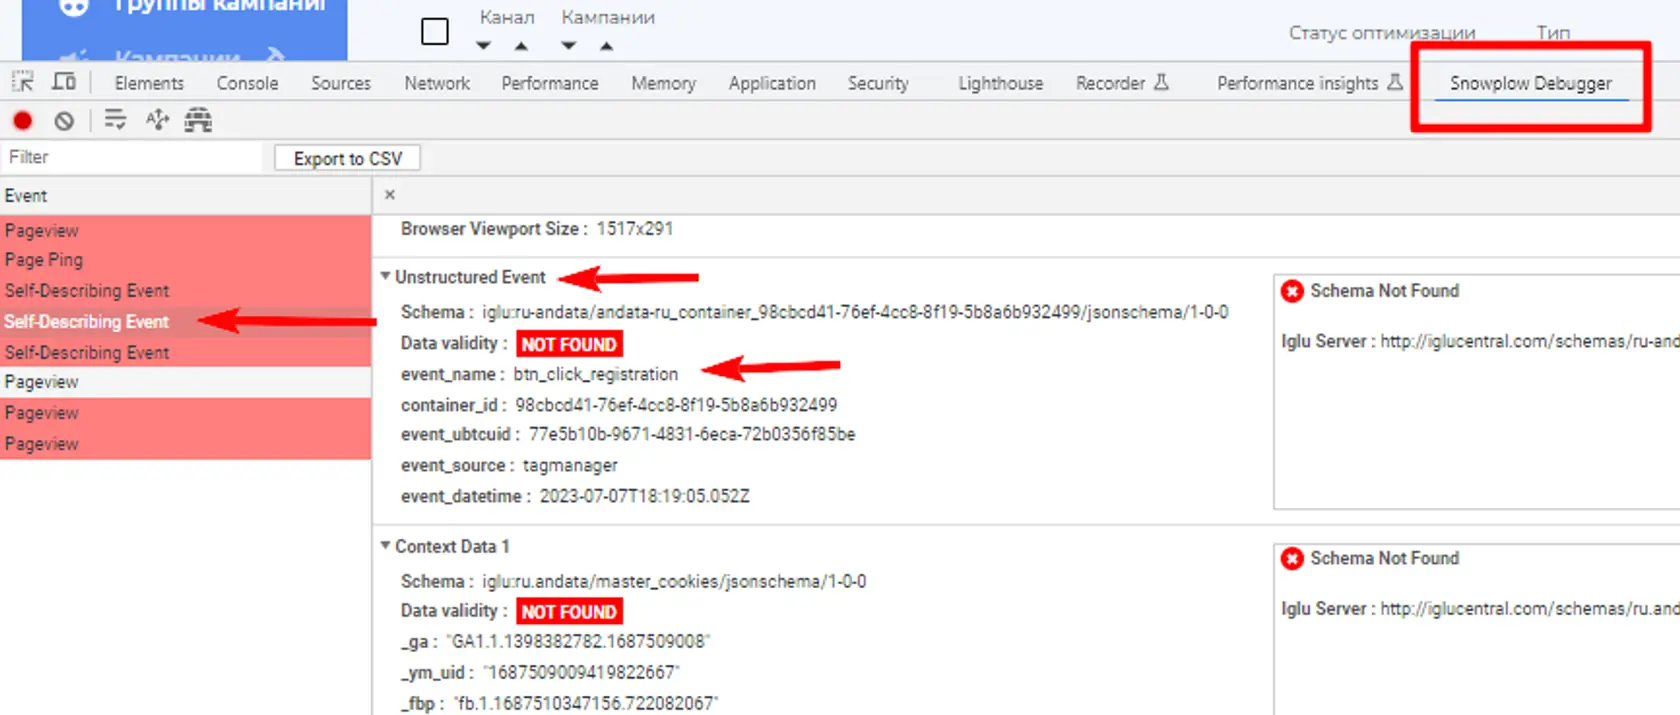Click the event_source value tagmanager
Image resolution: width=1680 pixels, height=715 pixels.
pos(570,466)
